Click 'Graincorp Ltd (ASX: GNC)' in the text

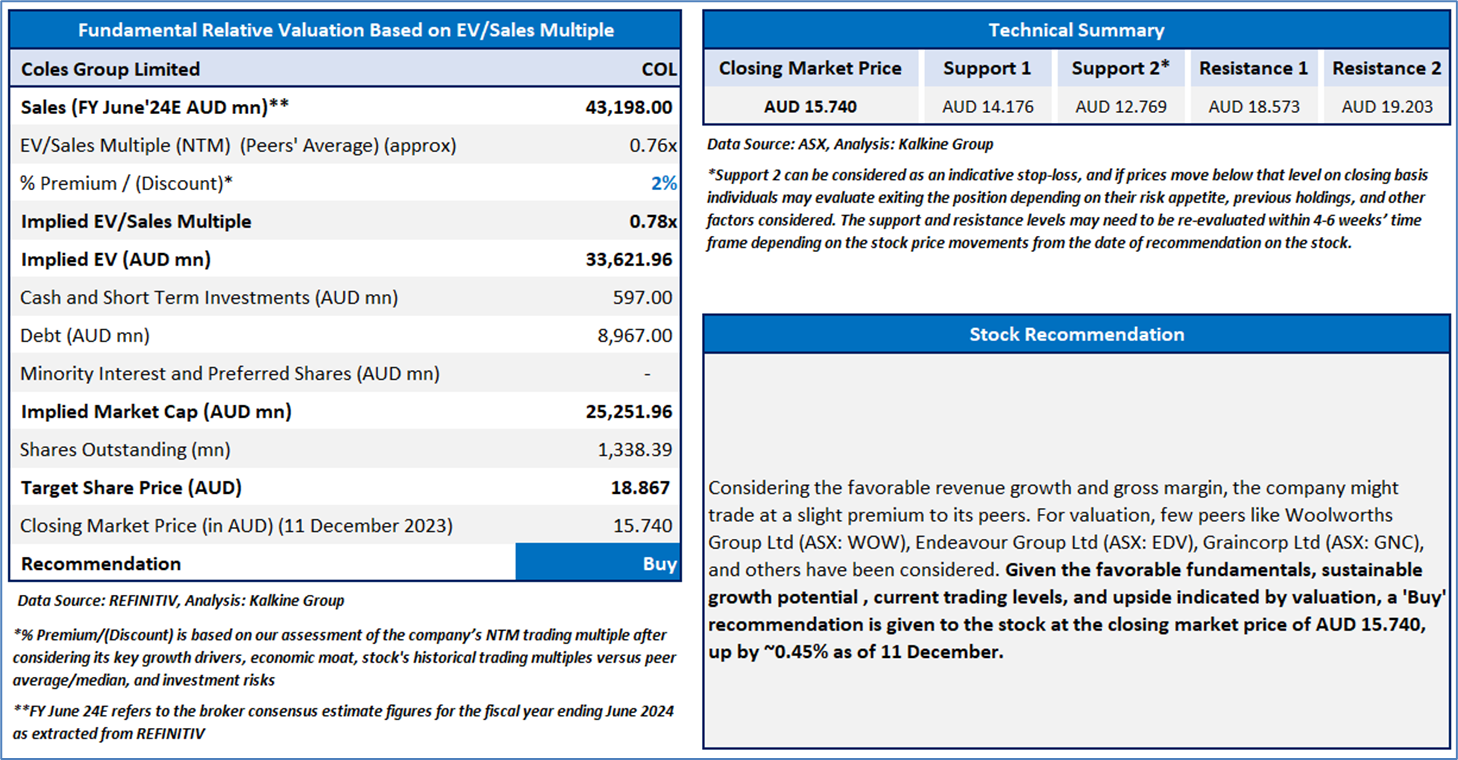pyautogui.click(x=1311, y=542)
